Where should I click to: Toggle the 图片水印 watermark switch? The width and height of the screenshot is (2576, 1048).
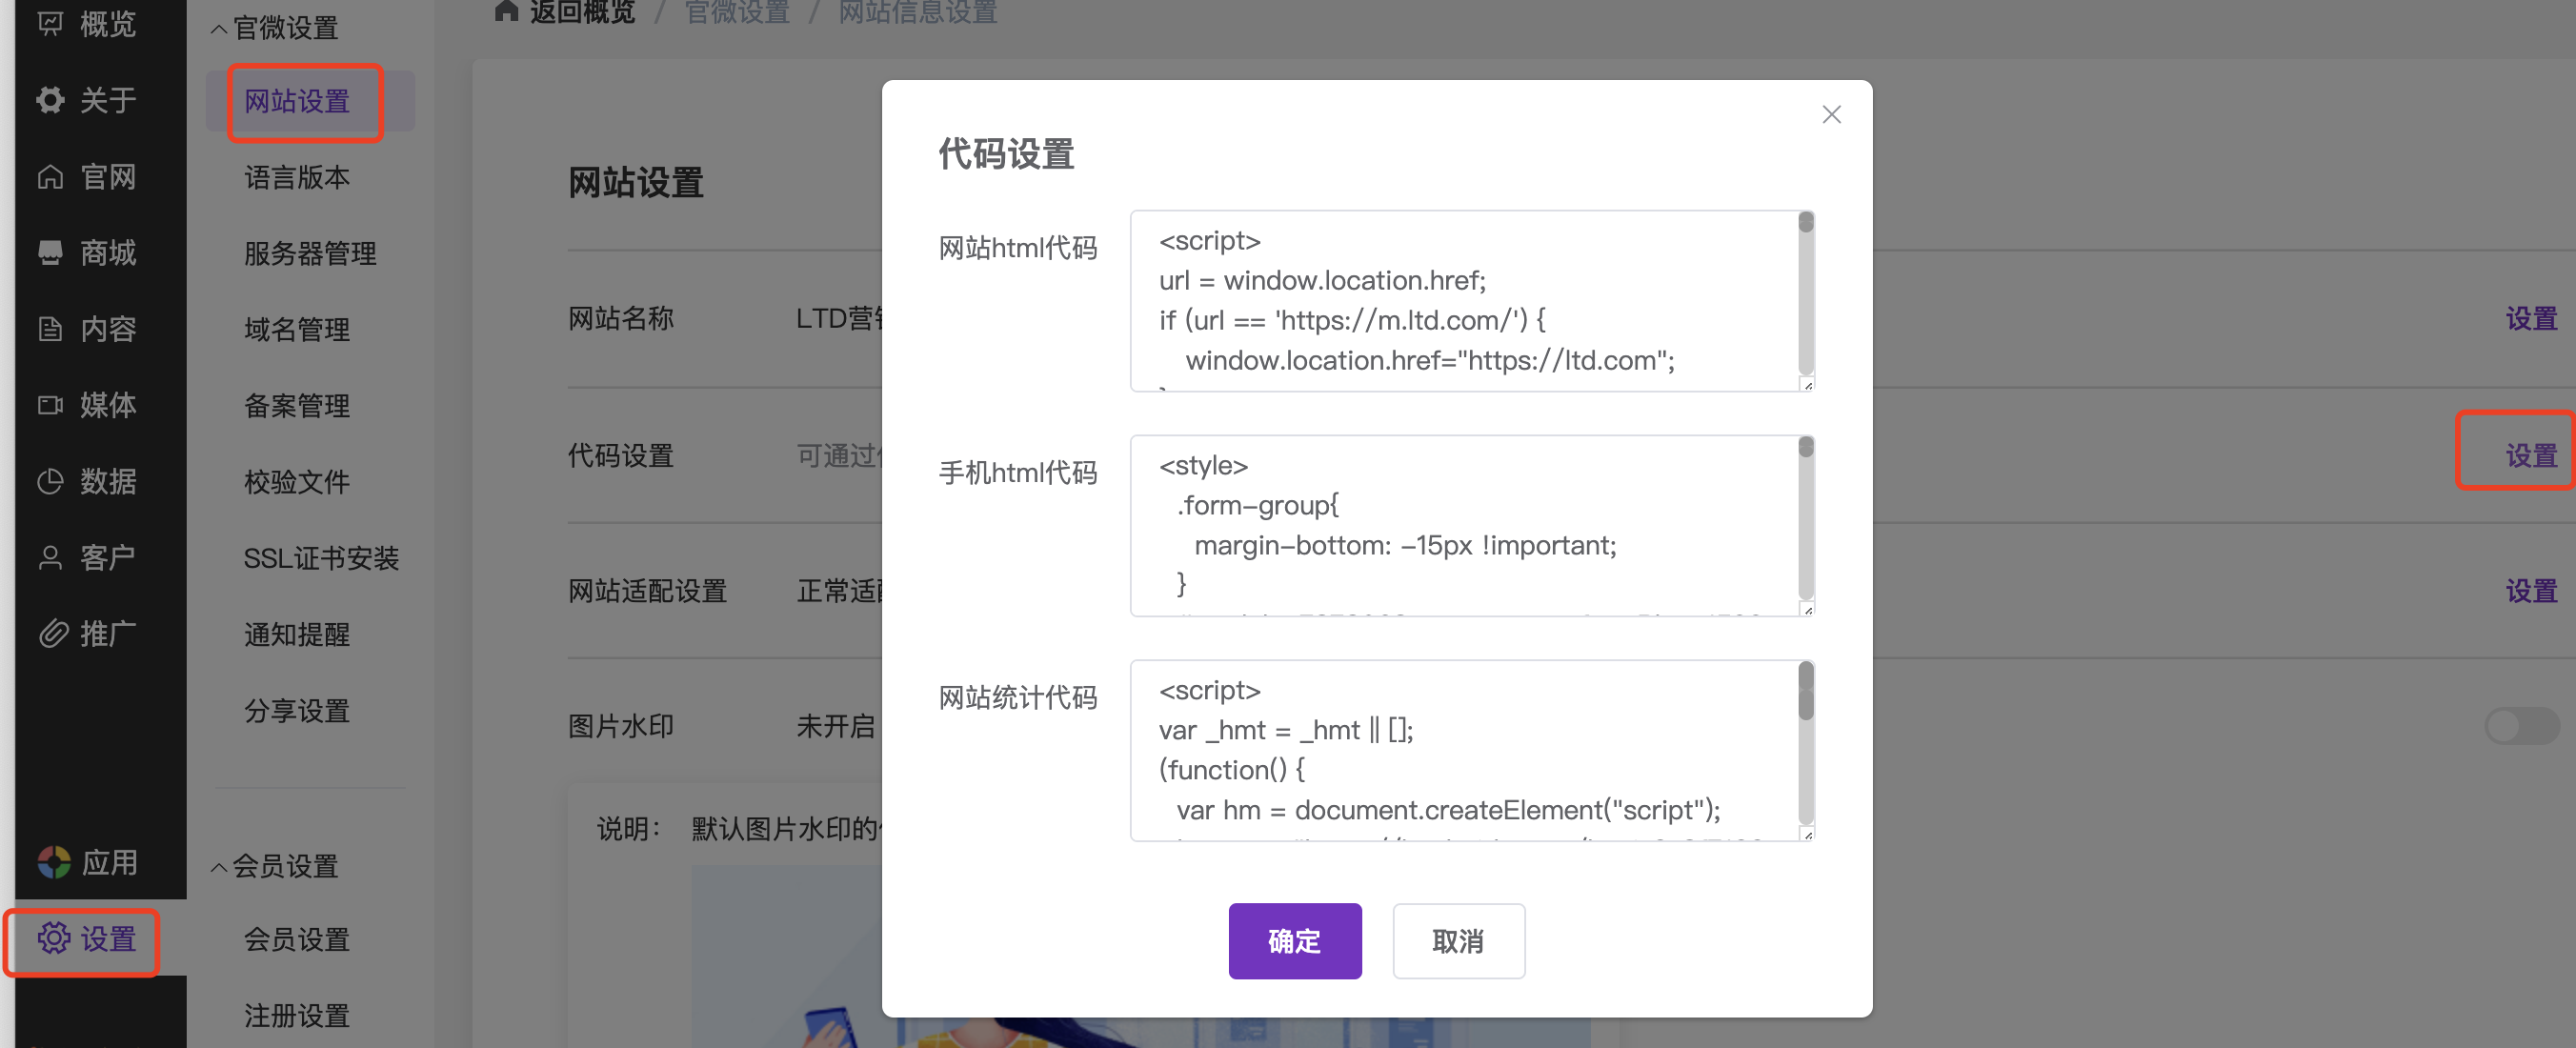pyautogui.click(x=2520, y=726)
